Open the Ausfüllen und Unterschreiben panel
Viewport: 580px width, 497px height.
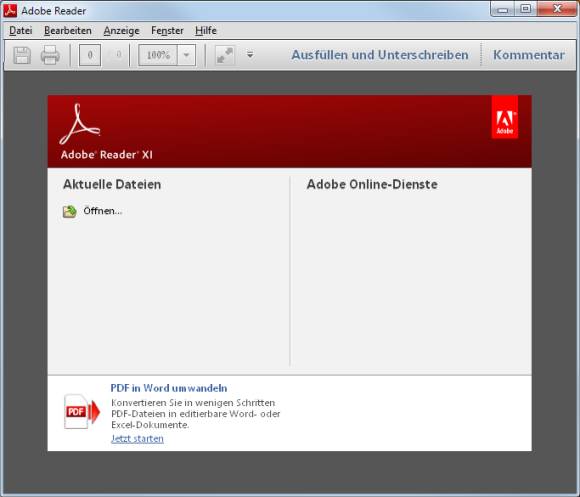(380, 55)
